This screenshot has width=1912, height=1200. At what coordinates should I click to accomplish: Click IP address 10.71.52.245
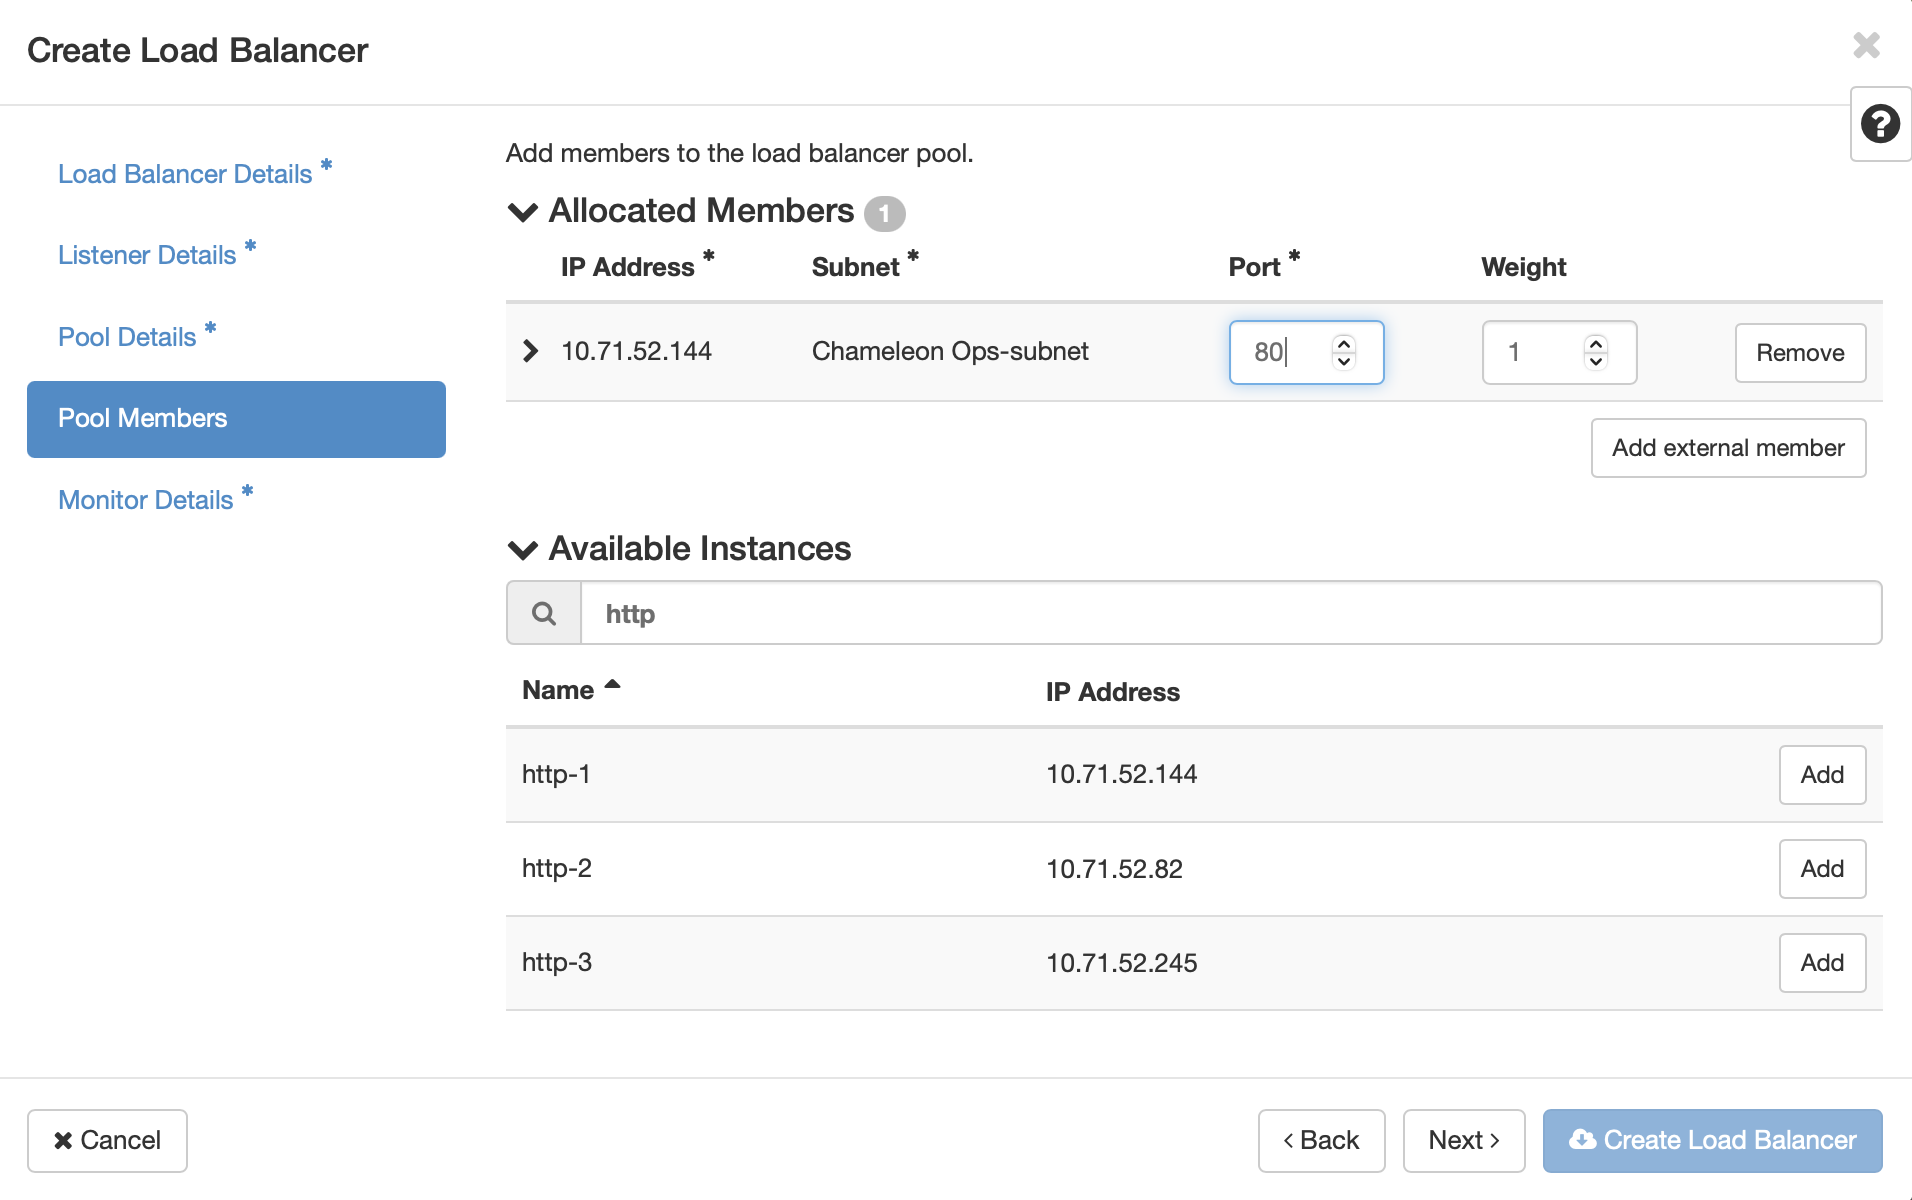[x=1121, y=963]
